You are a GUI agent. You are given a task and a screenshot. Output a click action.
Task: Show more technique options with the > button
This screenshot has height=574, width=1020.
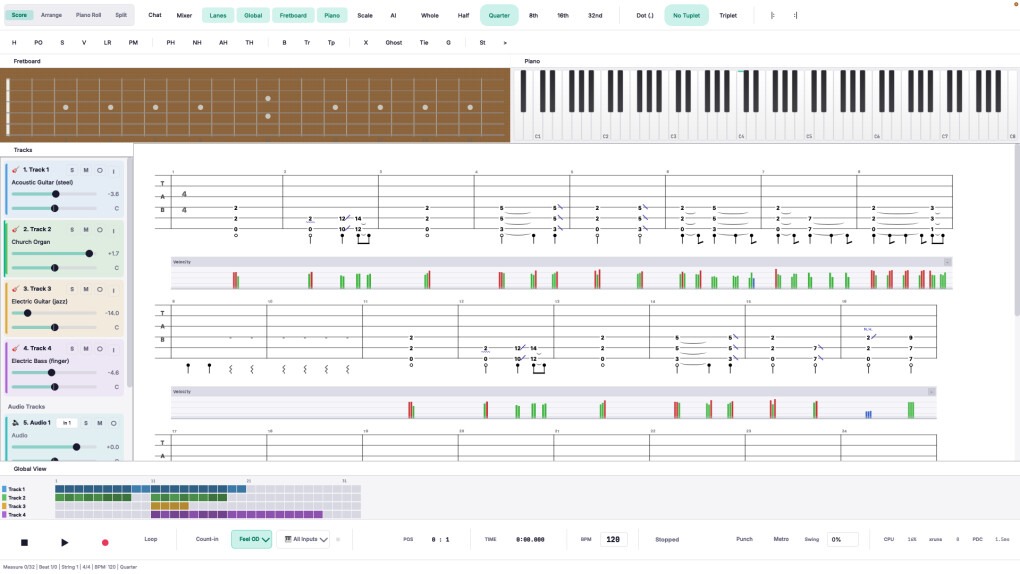tap(505, 43)
